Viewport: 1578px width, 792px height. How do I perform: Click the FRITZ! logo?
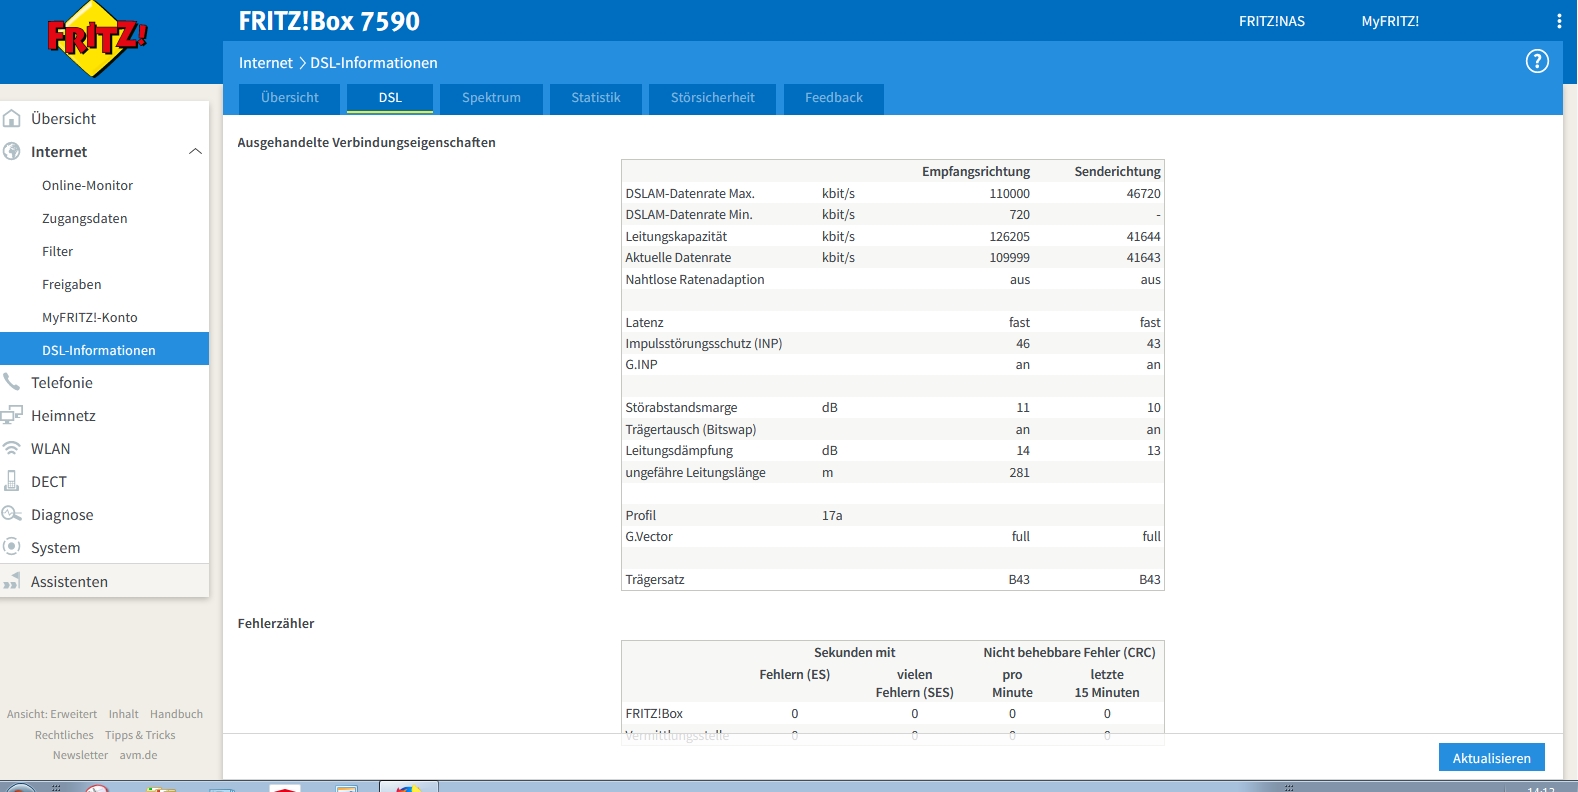tap(97, 39)
